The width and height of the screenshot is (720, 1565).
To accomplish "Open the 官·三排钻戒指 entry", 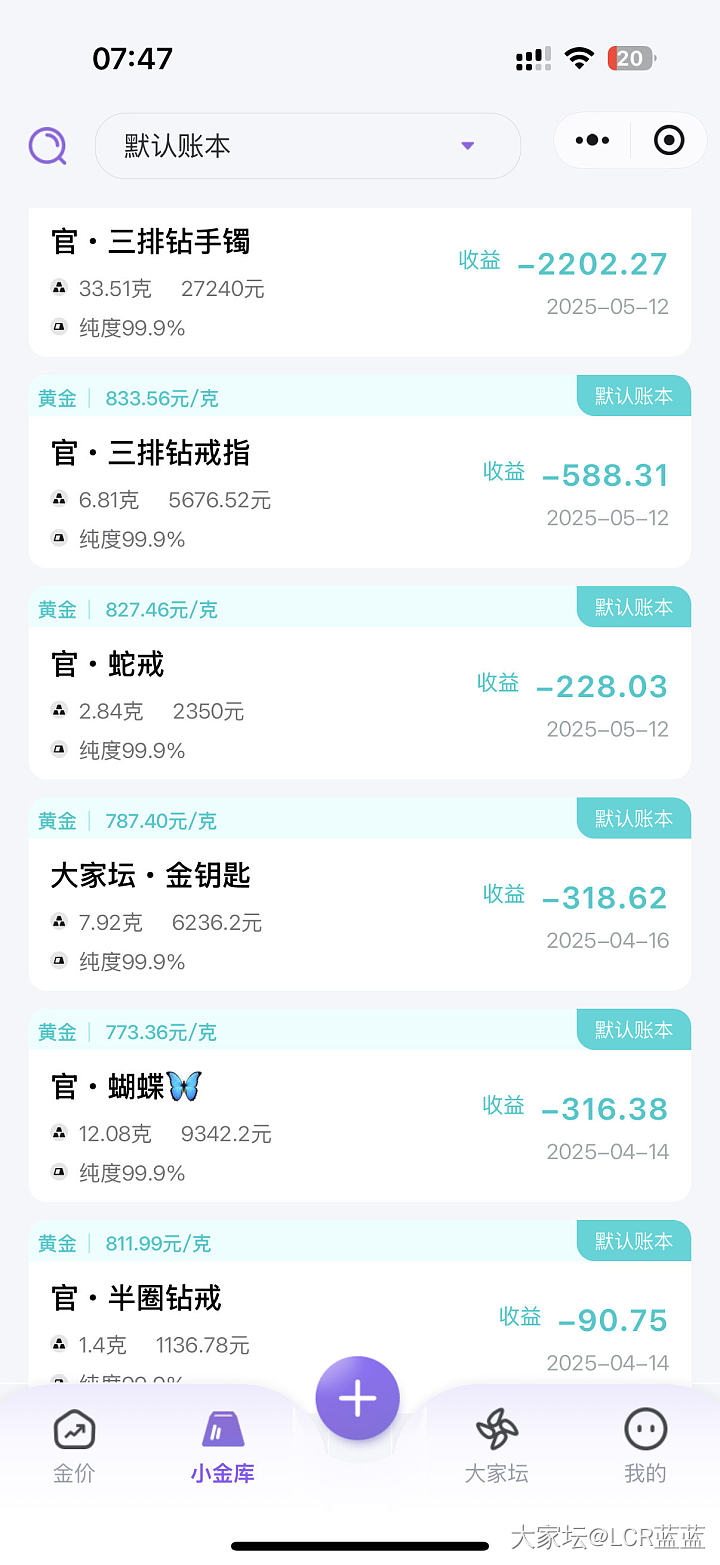I will click(x=151, y=454).
